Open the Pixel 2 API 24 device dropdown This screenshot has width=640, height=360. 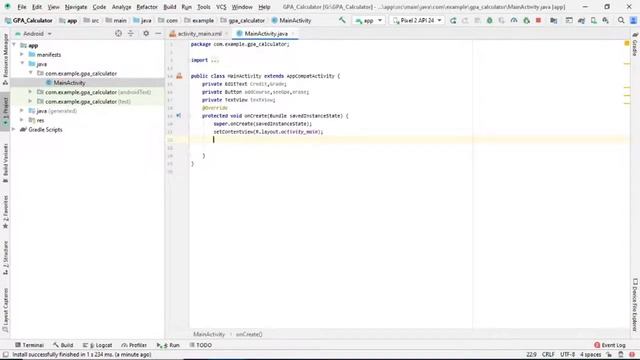pyautogui.click(x=417, y=20)
